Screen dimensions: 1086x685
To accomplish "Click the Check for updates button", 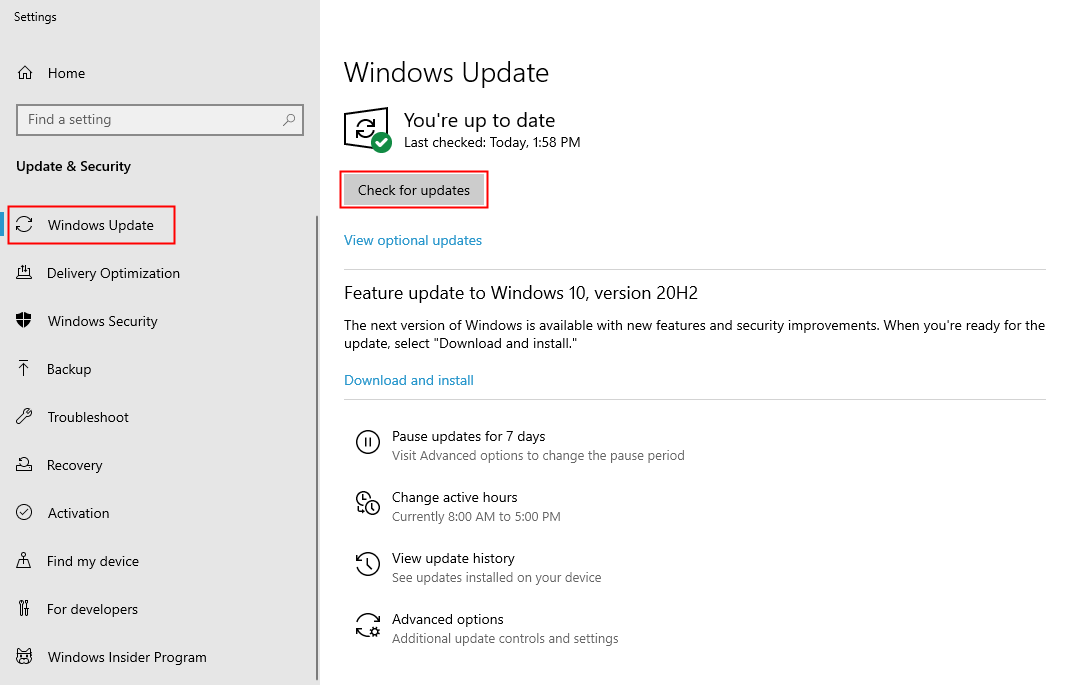I will 413,190.
